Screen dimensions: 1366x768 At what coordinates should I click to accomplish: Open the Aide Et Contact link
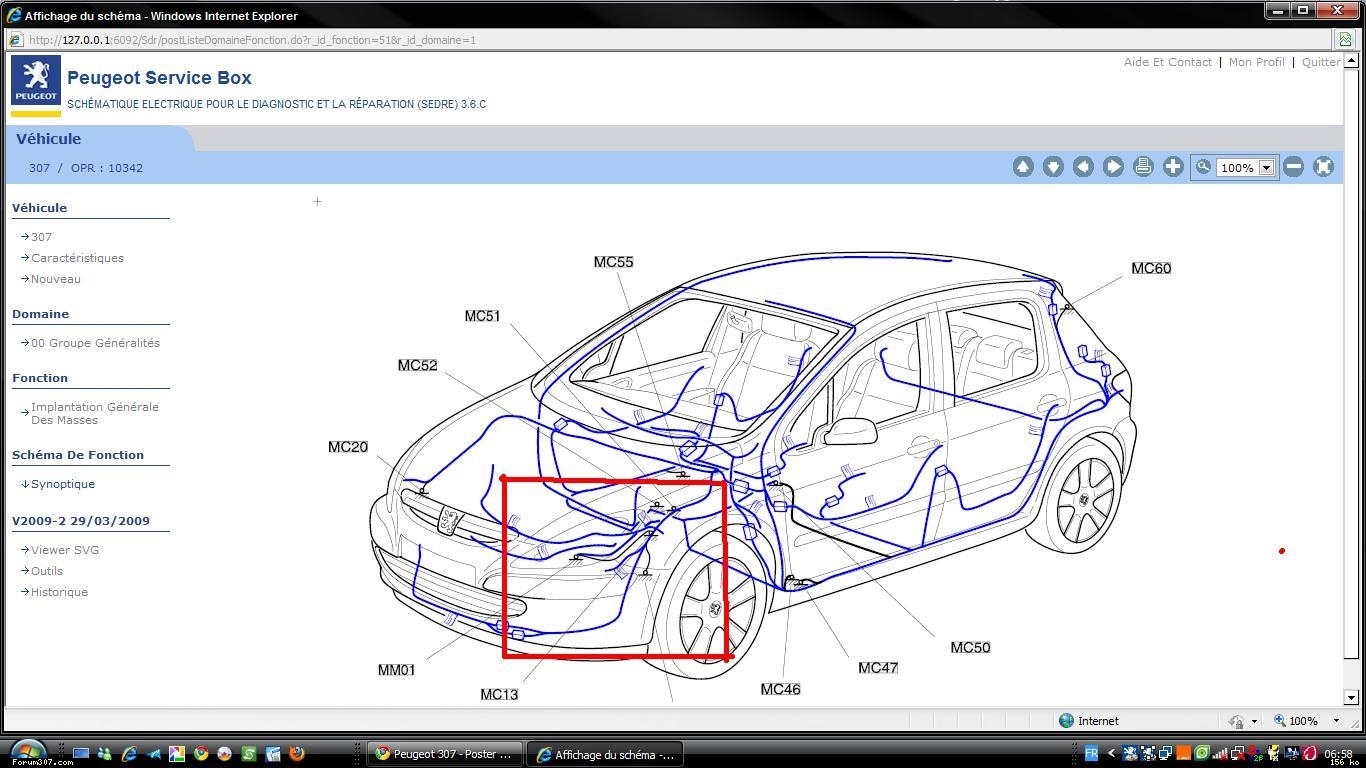1167,62
